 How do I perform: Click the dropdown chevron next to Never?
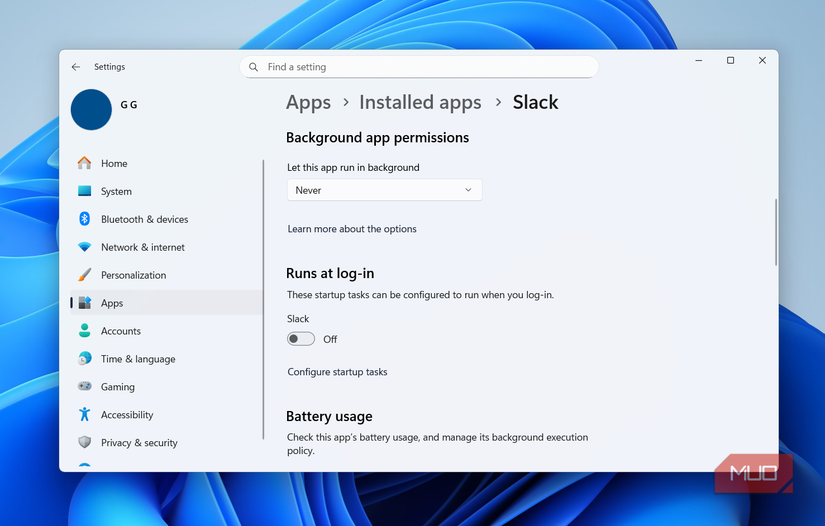[468, 190]
